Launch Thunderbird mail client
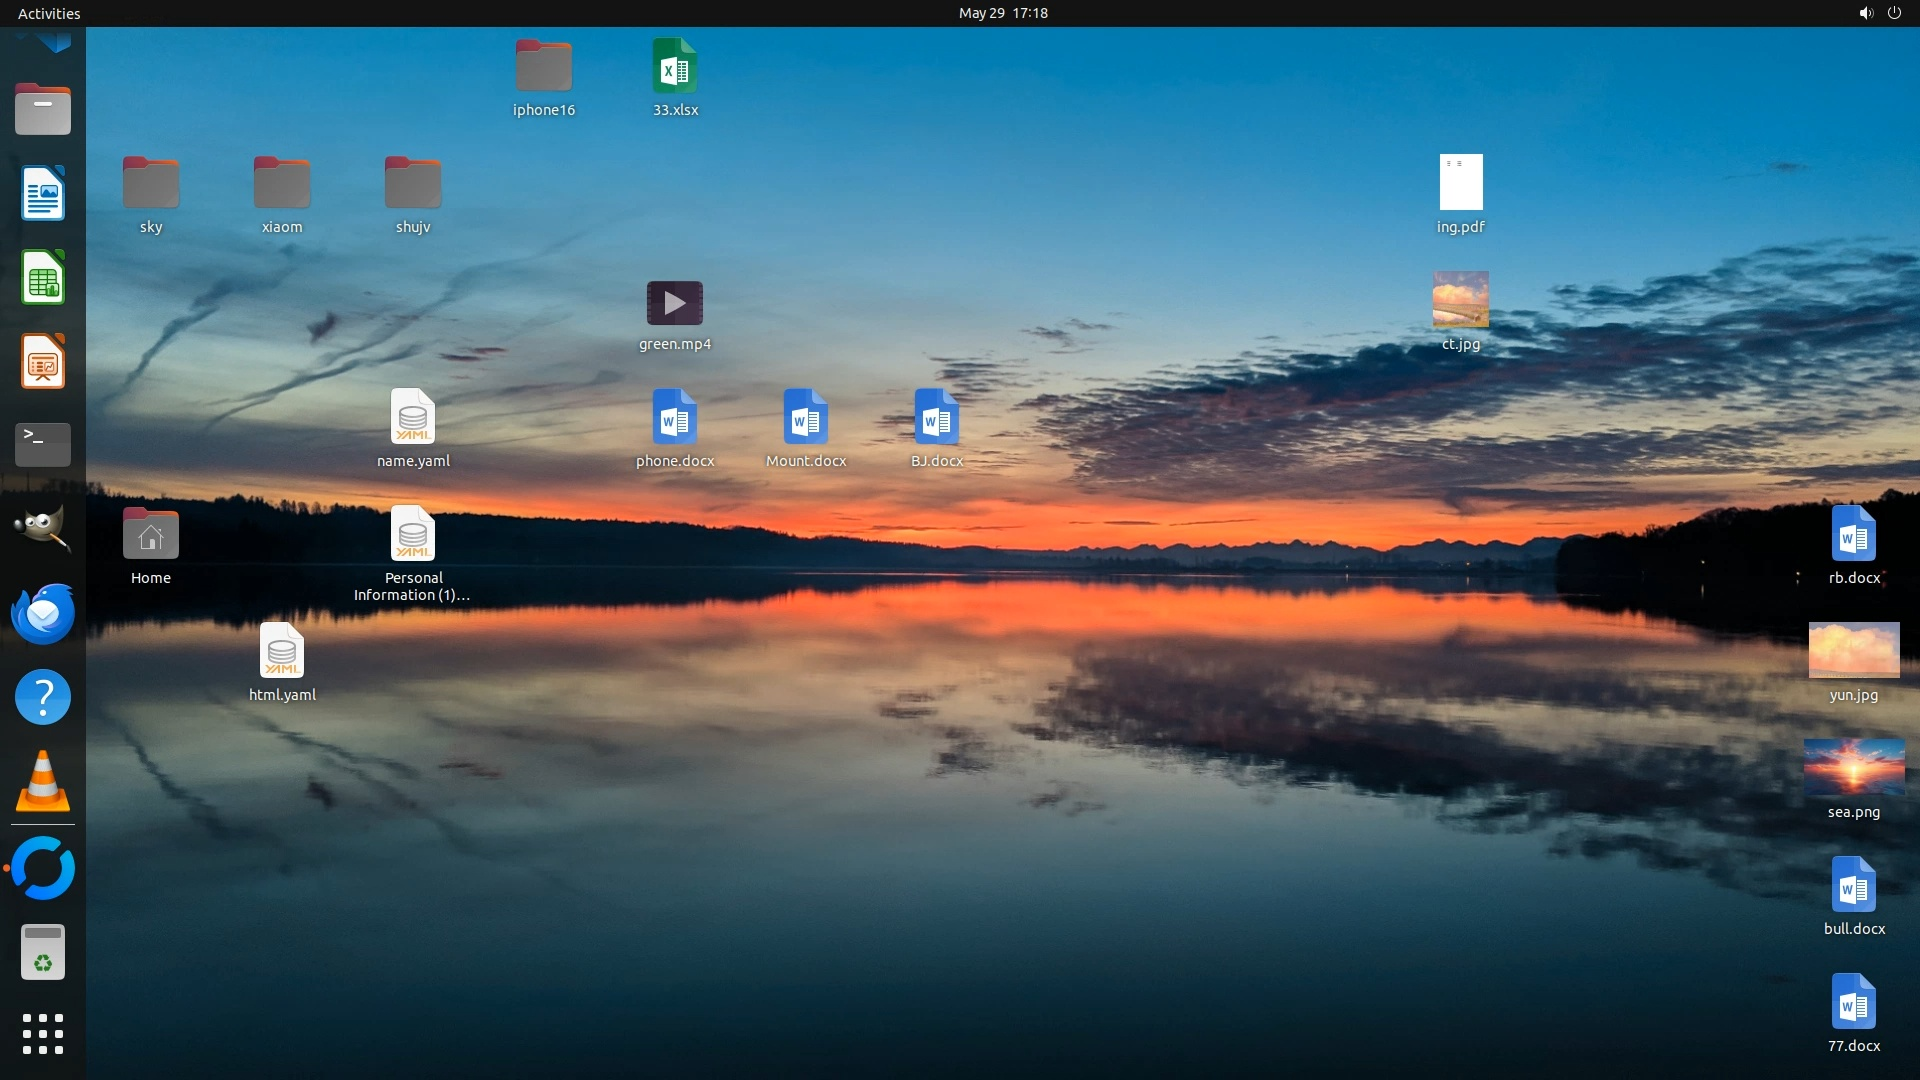 pyautogui.click(x=43, y=613)
